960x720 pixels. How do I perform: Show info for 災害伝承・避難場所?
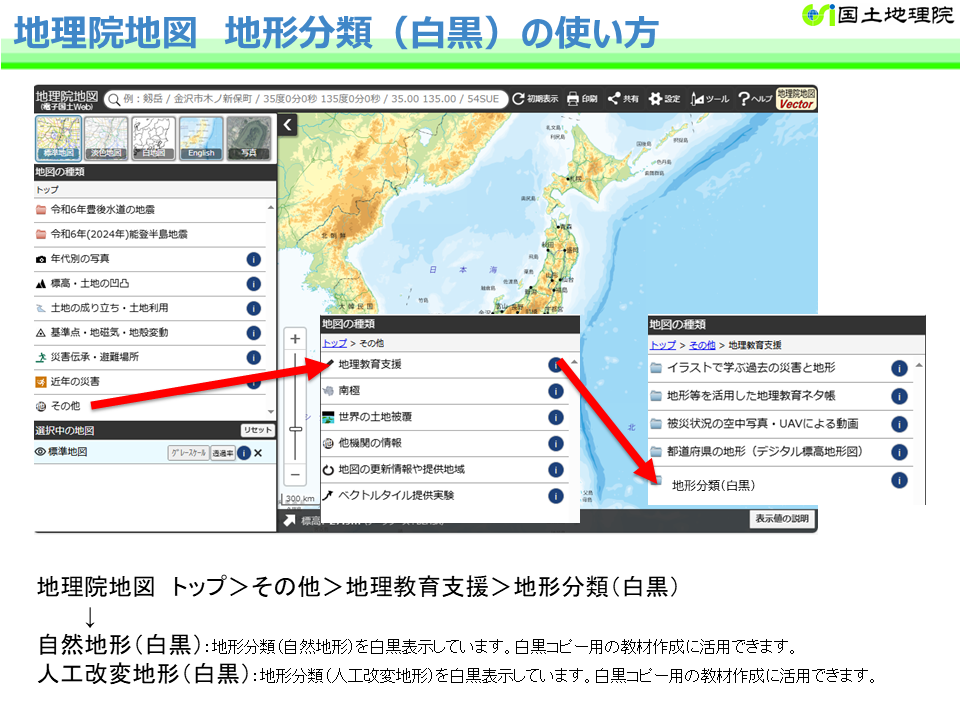click(253, 357)
